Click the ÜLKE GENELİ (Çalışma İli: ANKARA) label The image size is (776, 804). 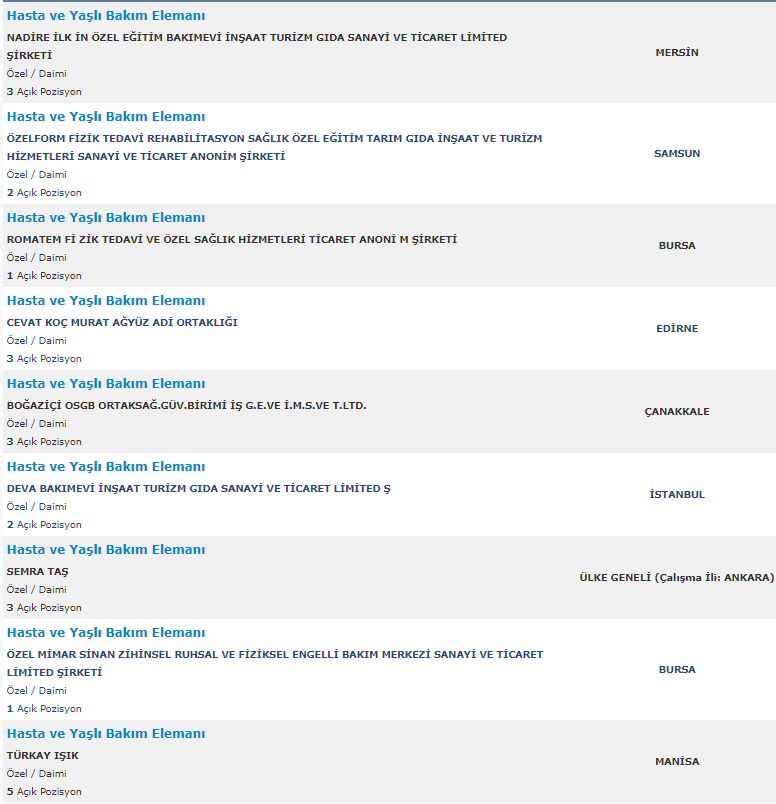(677, 578)
